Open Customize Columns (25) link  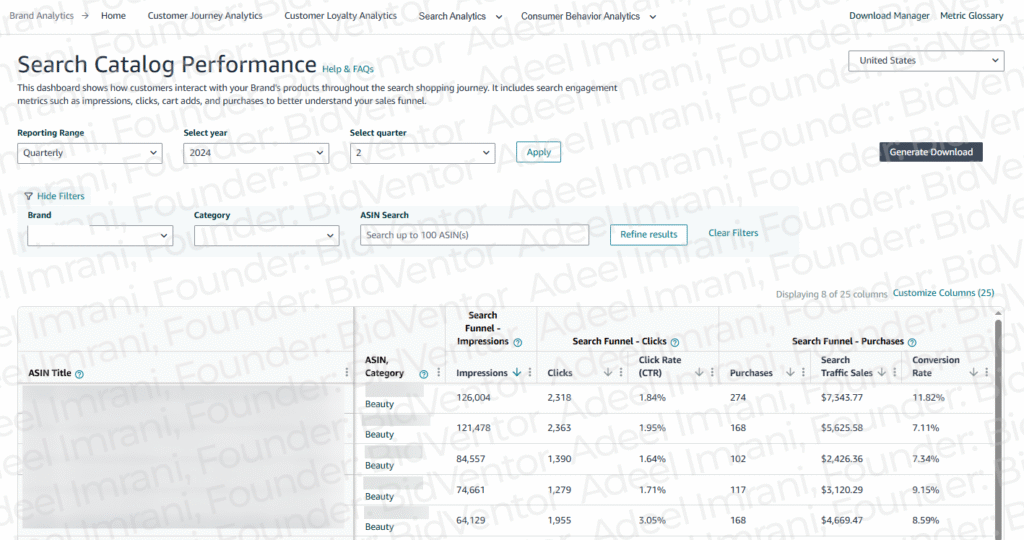point(944,293)
